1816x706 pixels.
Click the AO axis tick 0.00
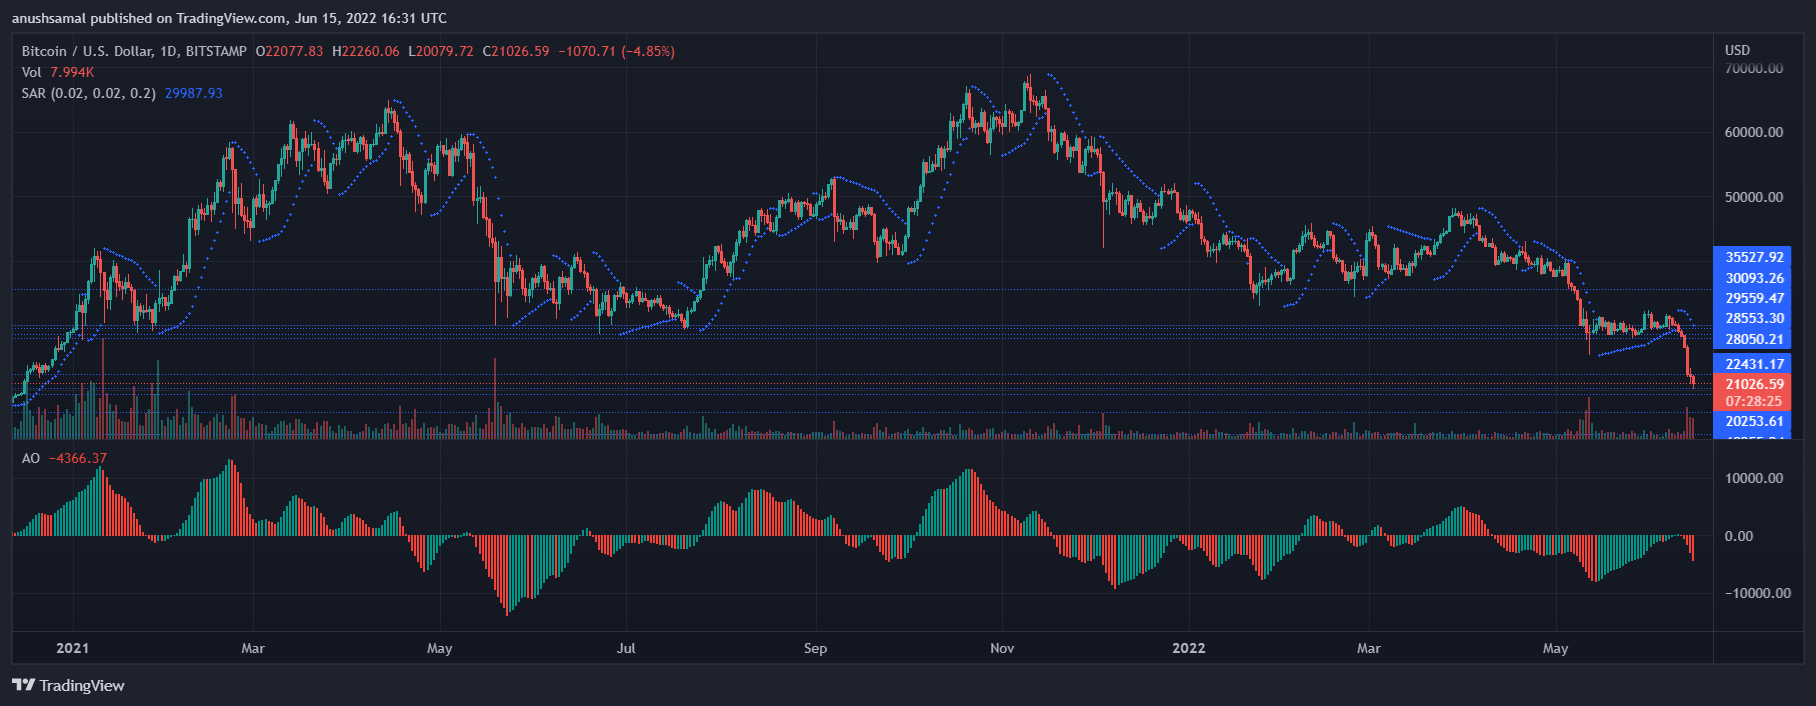(1739, 536)
